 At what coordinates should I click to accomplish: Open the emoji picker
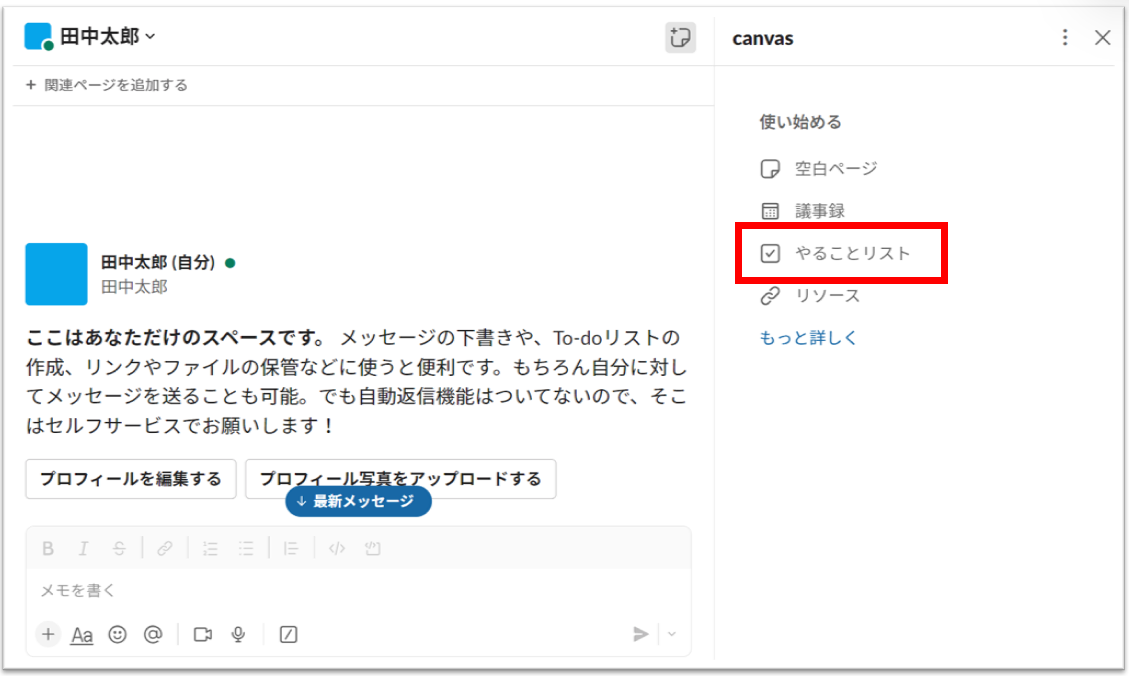[x=117, y=634]
